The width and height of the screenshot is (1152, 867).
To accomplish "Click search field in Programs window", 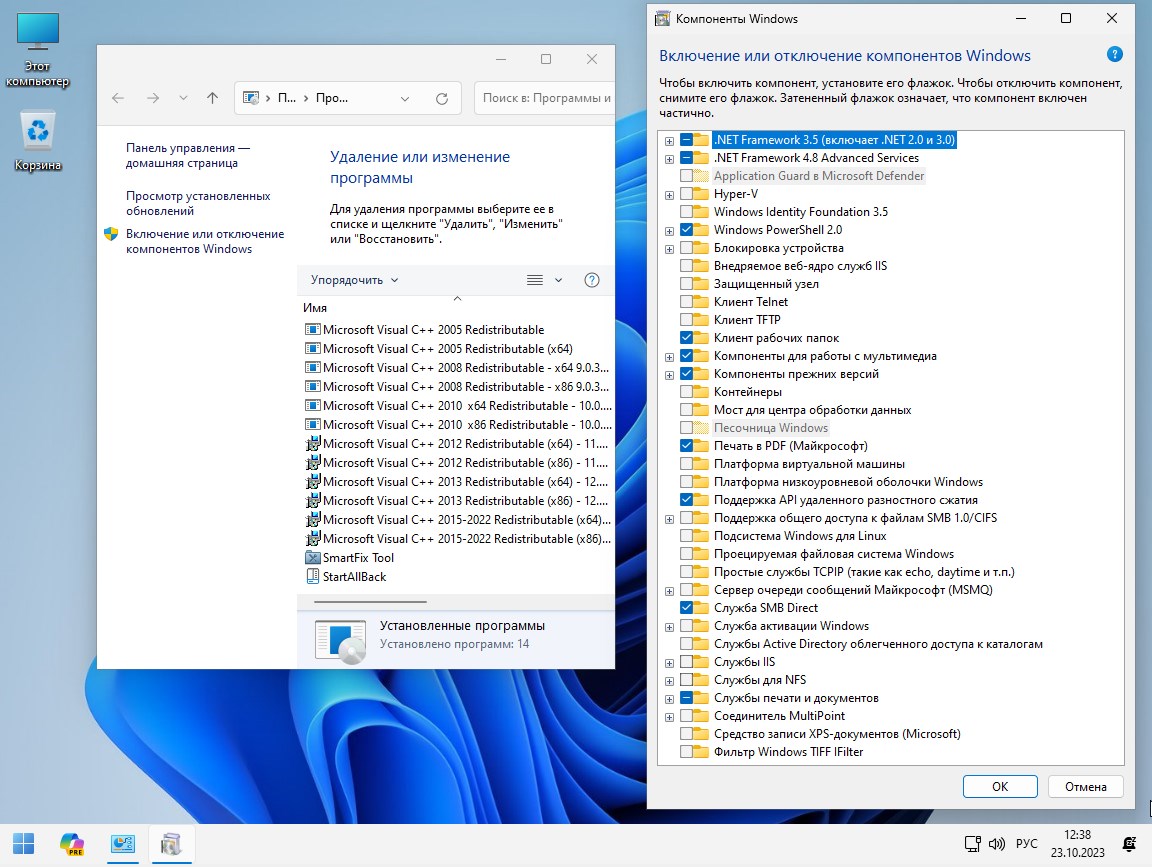I will click(x=544, y=98).
